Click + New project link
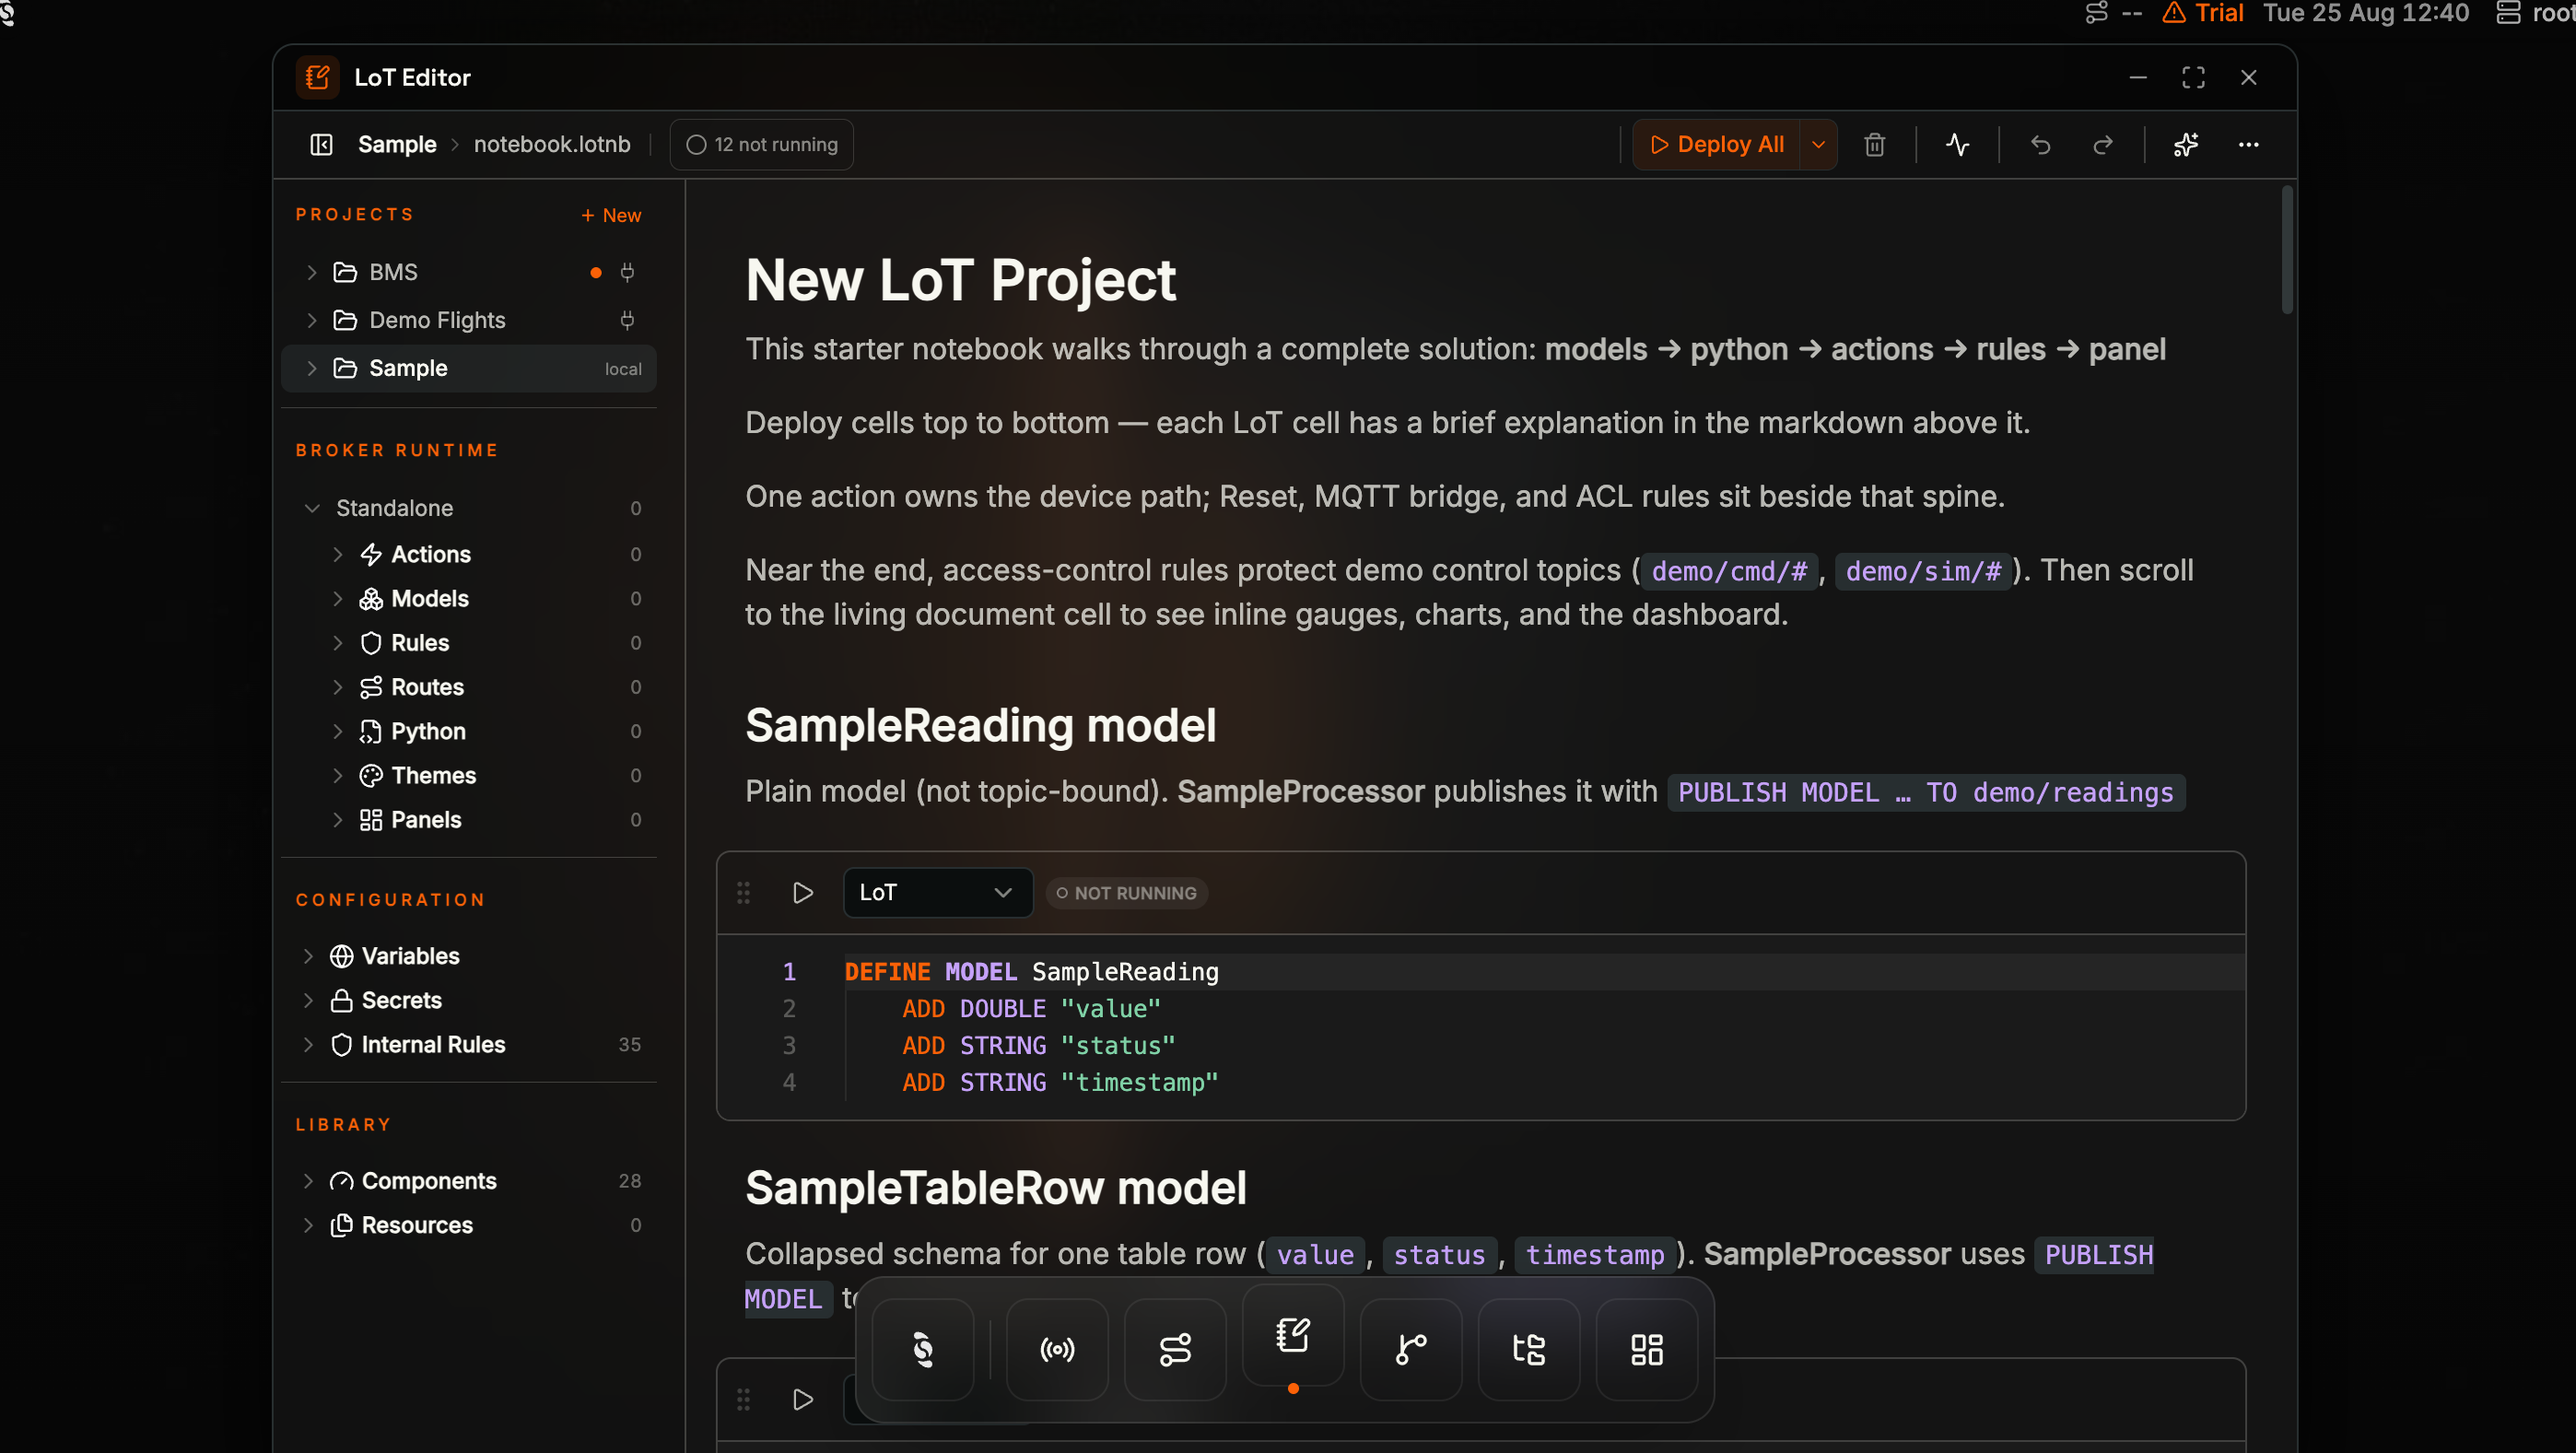The image size is (2576, 1453). coord(611,215)
